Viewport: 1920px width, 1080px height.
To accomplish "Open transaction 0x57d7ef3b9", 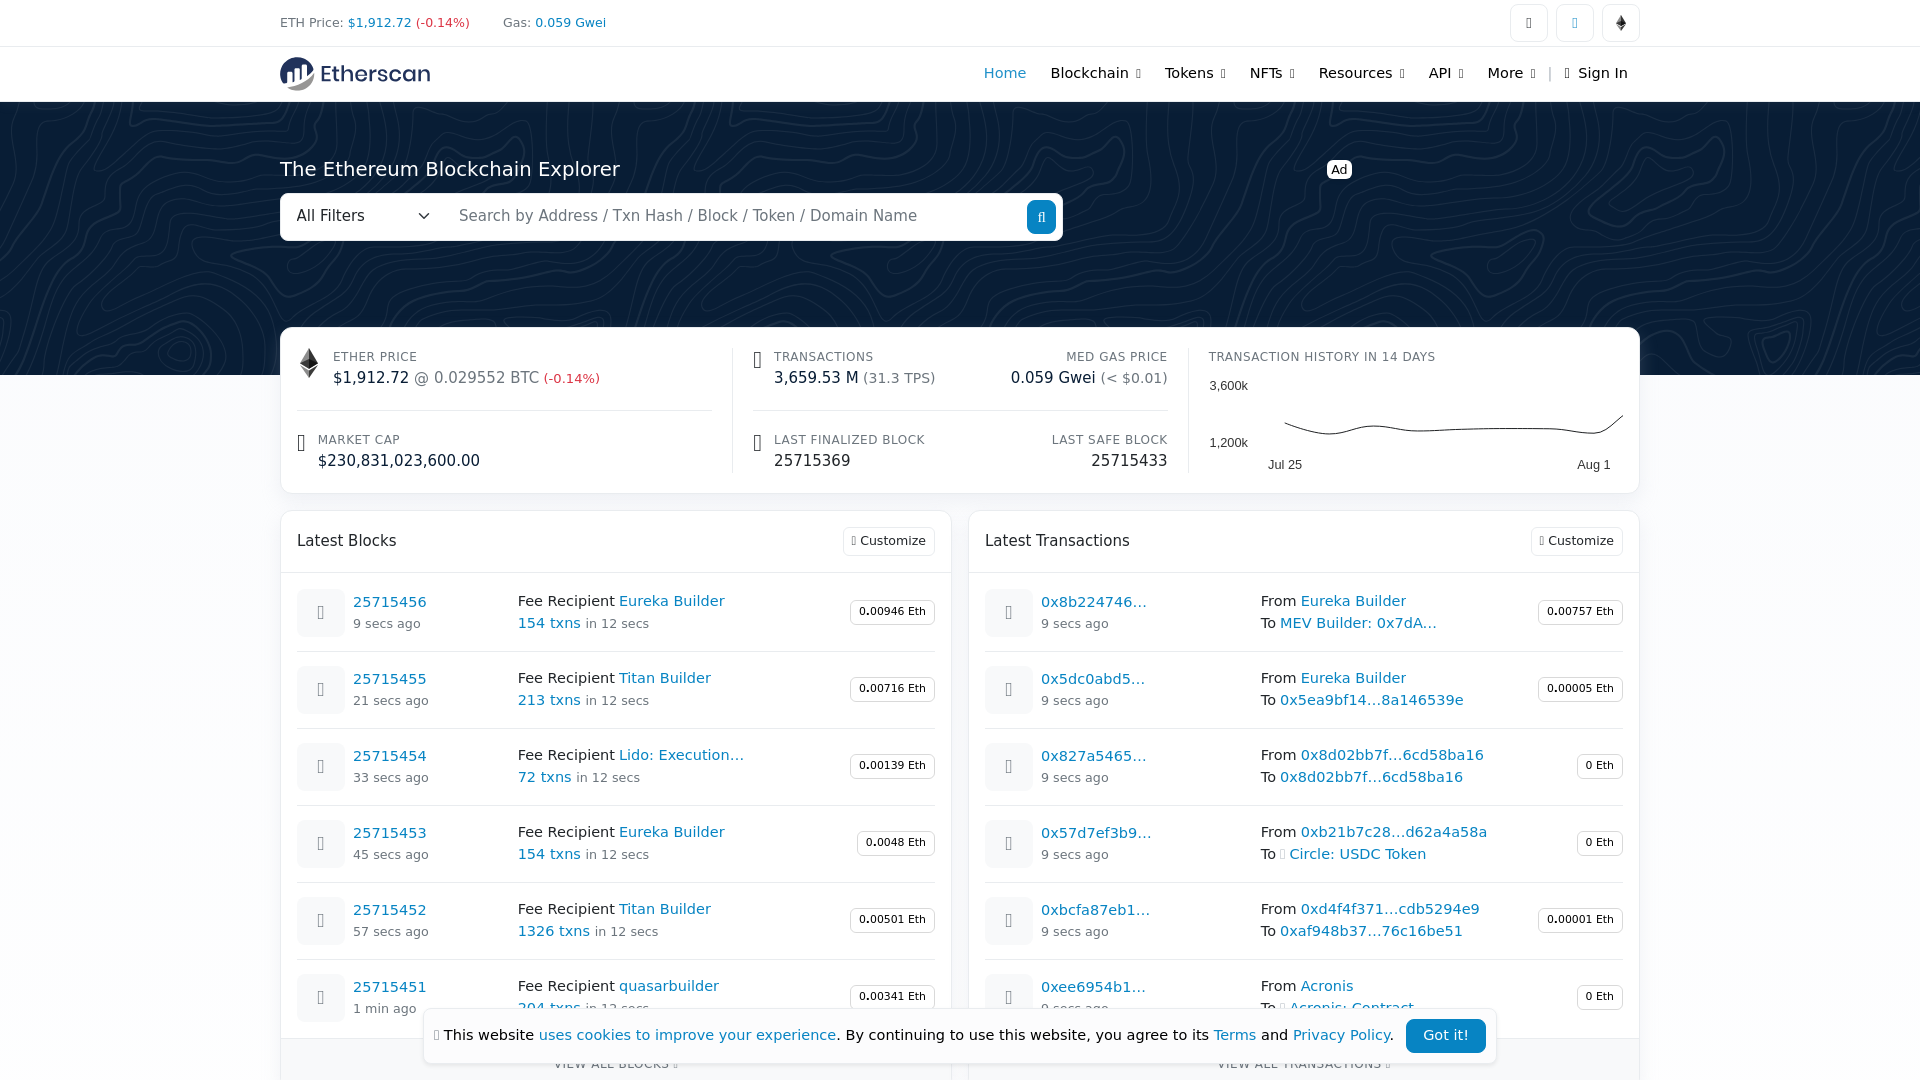I will coord(1096,833).
